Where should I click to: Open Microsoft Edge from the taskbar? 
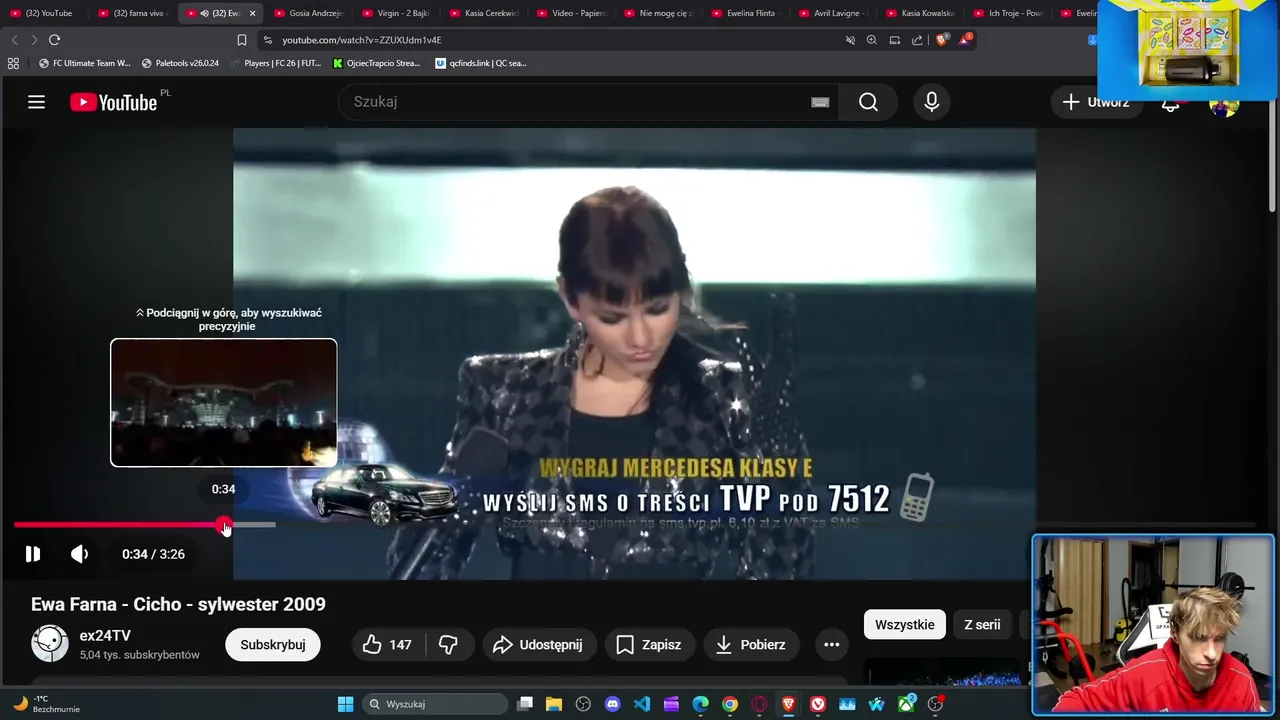pyautogui.click(x=701, y=704)
